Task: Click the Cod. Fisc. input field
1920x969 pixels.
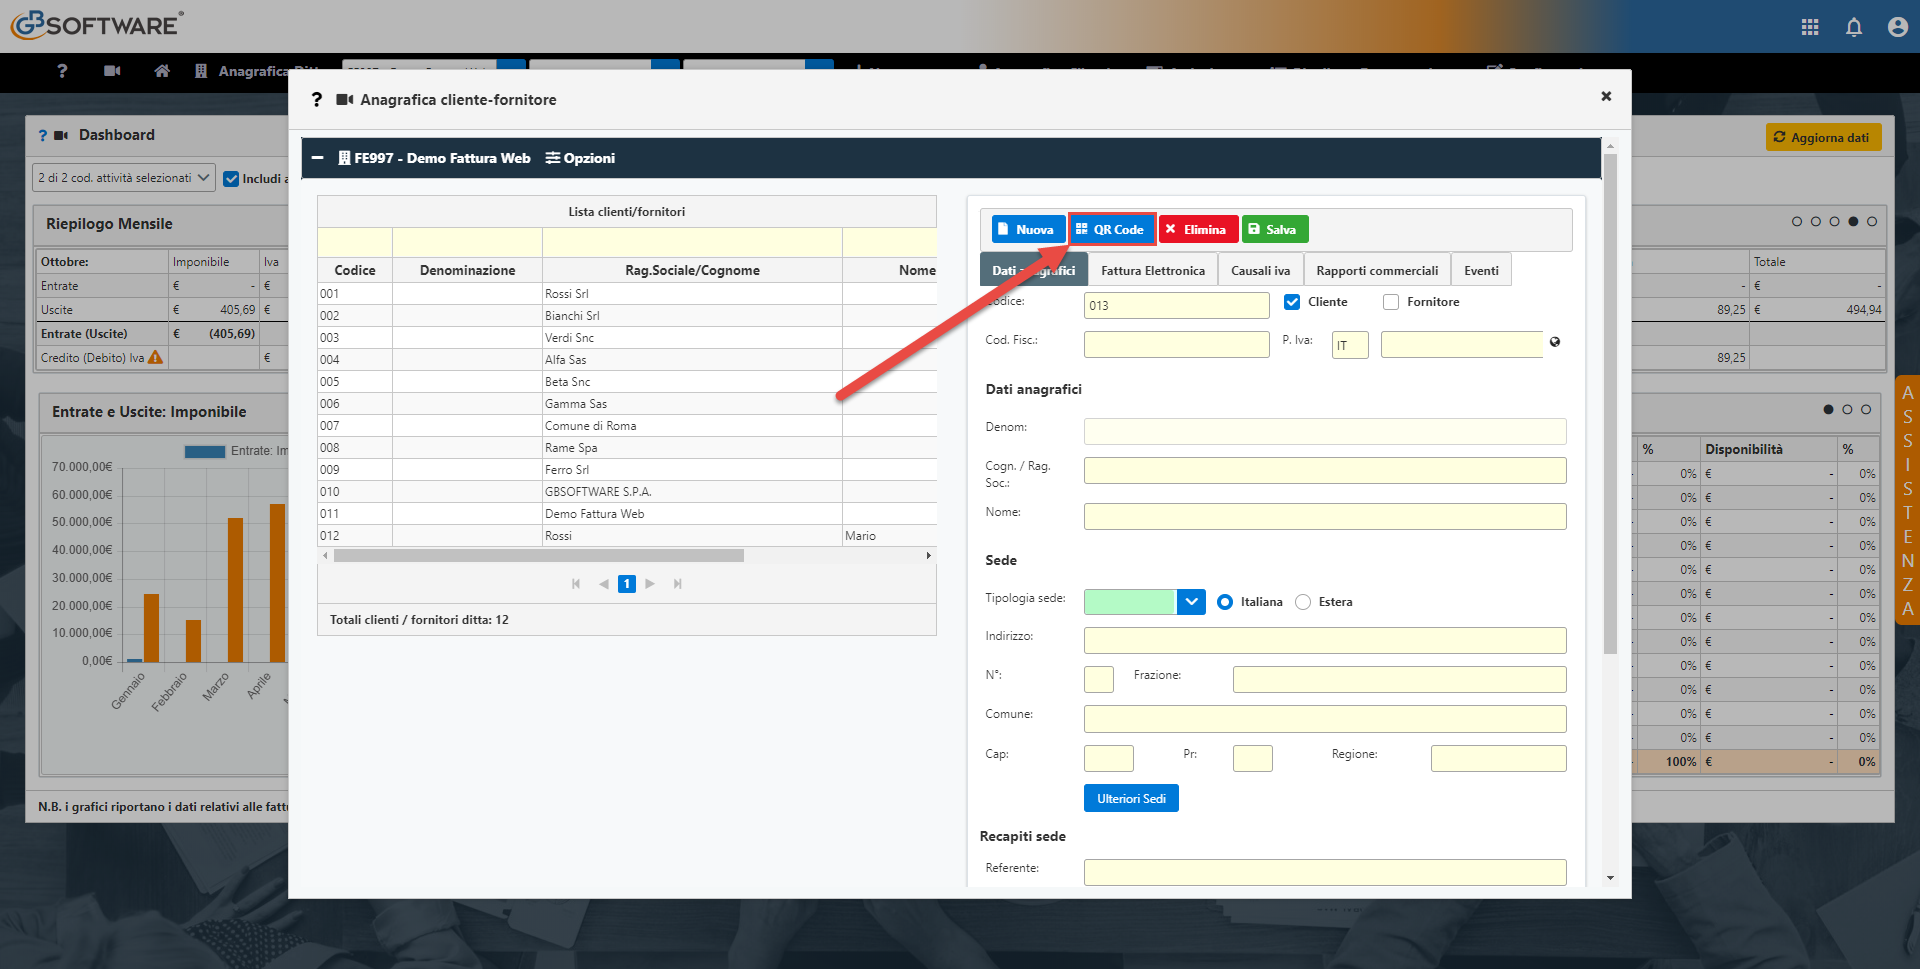Action: pyautogui.click(x=1176, y=344)
